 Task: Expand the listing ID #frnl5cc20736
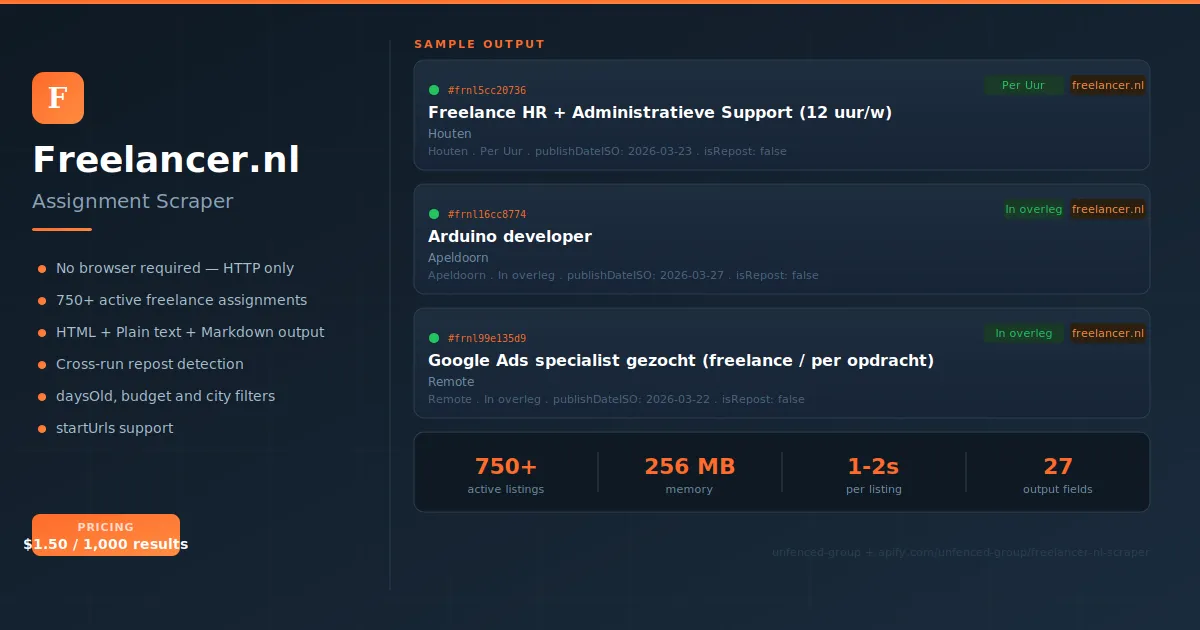pyautogui.click(x=487, y=89)
